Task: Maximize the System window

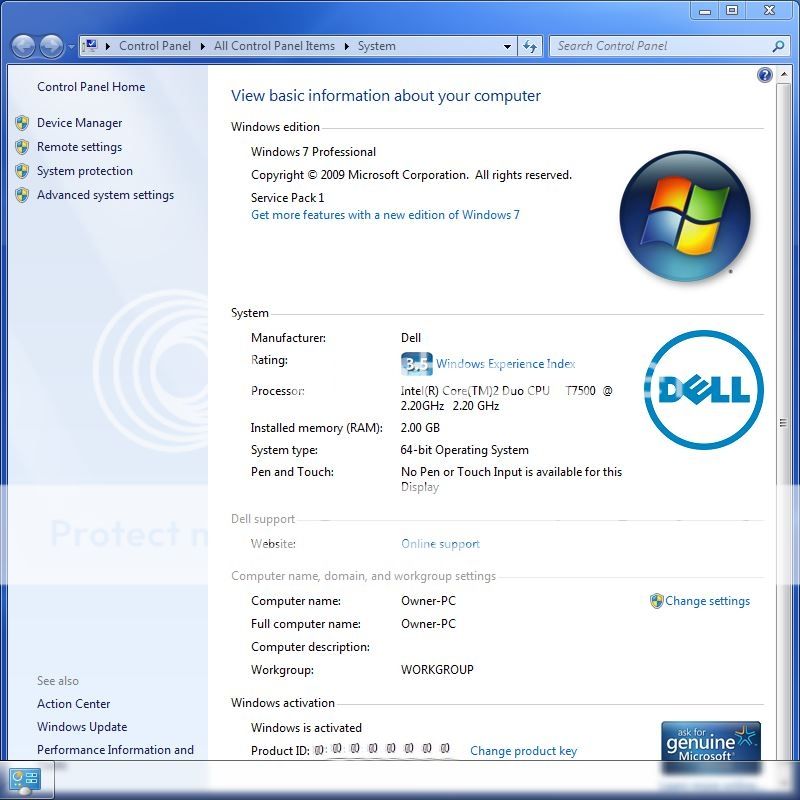Action: (732, 11)
